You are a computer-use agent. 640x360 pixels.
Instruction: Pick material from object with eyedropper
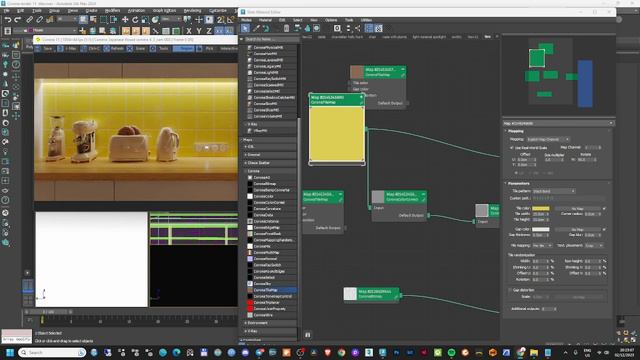point(256,28)
